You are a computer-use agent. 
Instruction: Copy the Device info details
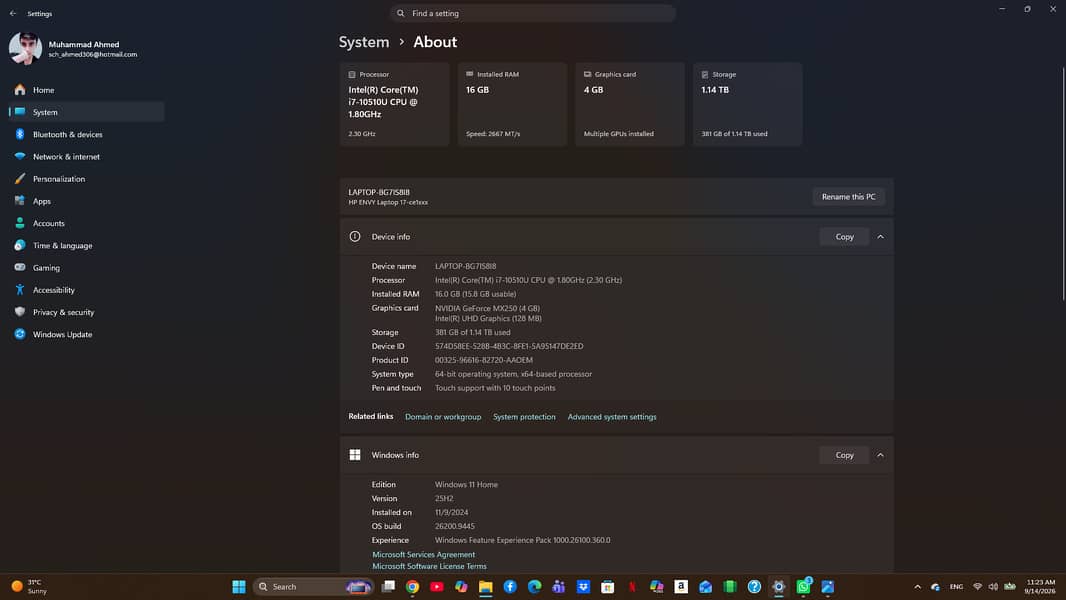(x=844, y=236)
